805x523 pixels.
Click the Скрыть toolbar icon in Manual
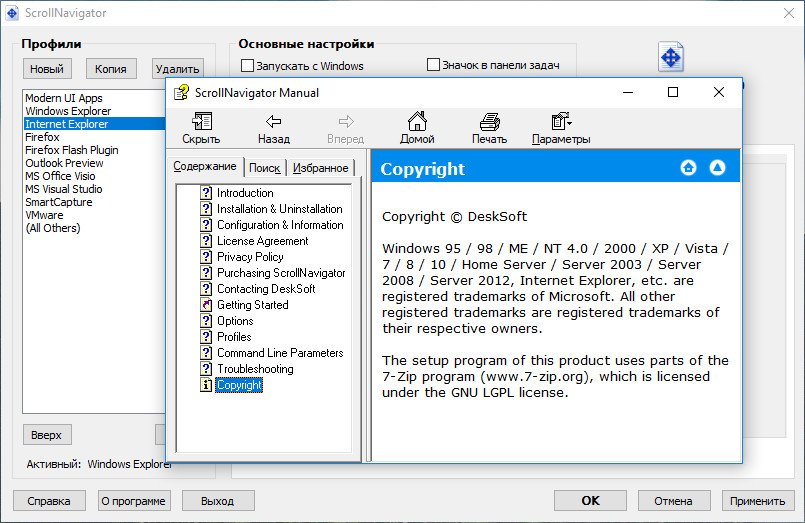(201, 122)
